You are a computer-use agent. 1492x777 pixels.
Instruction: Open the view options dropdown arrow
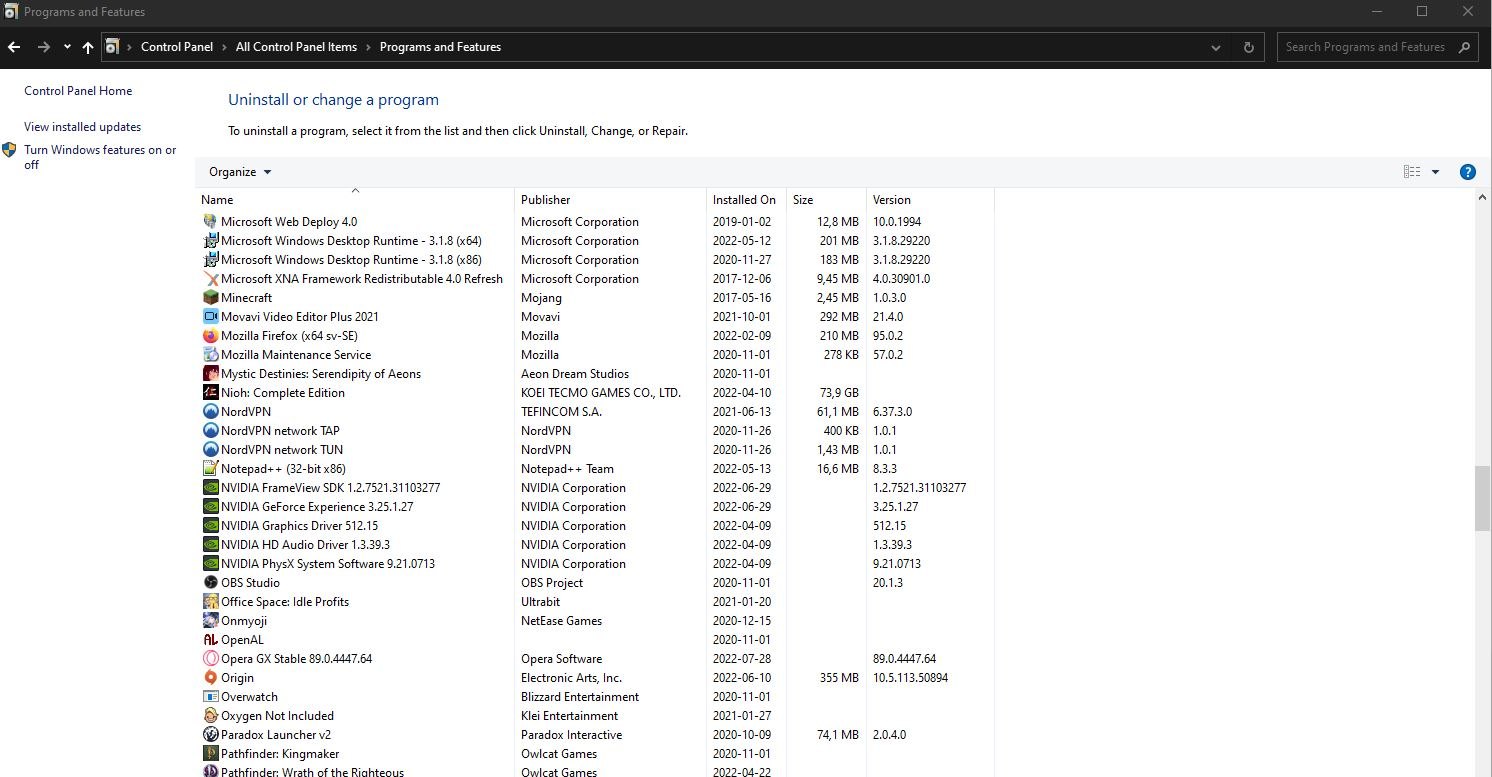tap(1435, 172)
